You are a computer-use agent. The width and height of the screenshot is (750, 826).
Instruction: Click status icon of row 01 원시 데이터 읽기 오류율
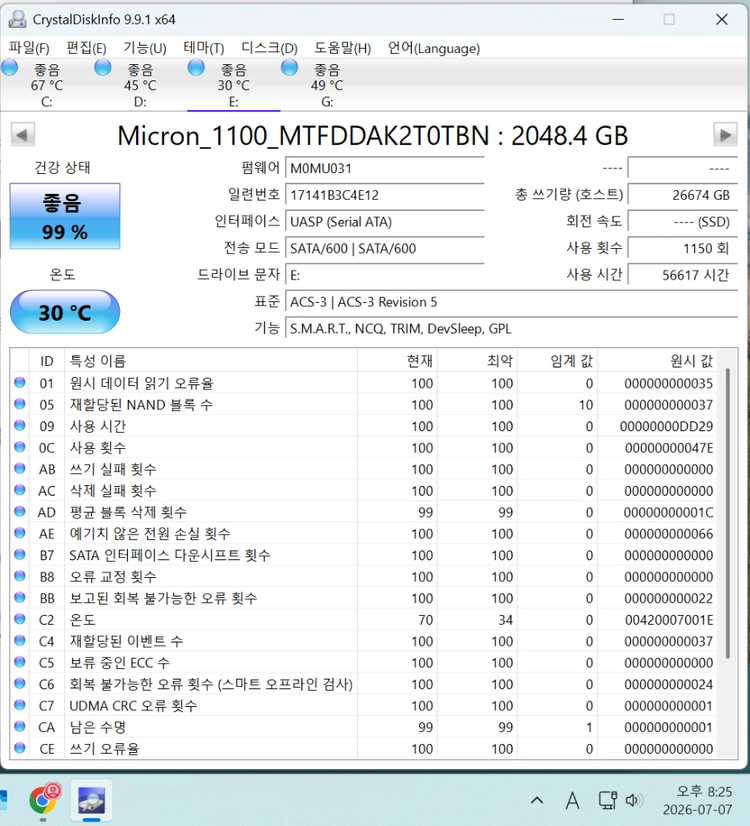20,382
